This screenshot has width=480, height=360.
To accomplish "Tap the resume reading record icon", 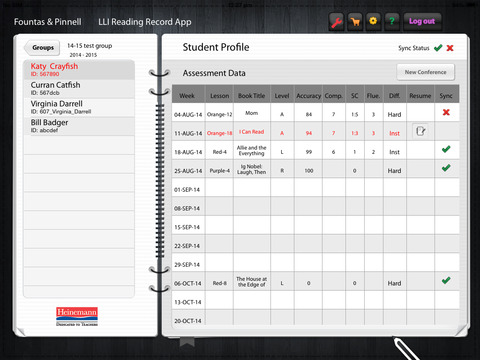I will click(x=420, y=131).
